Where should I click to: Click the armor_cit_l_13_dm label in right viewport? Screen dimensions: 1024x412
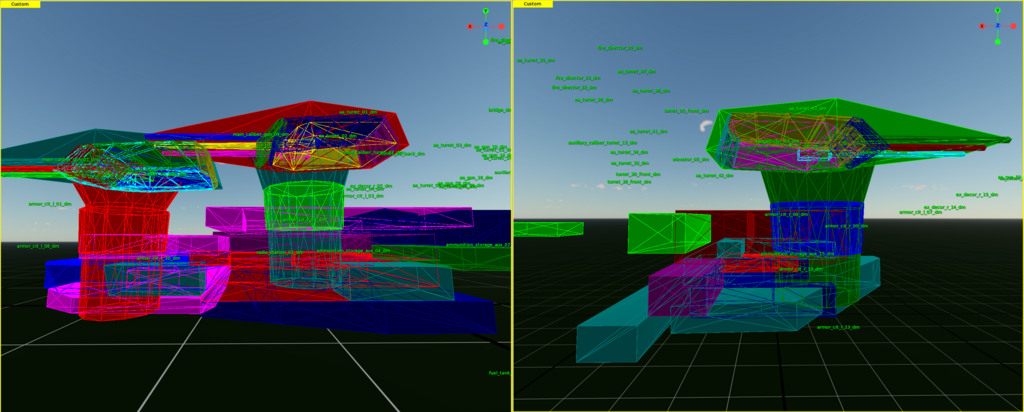(x=838, y=327)
